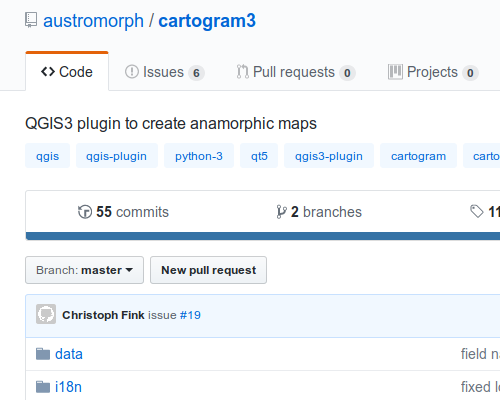
Task: View the 55 commits history
Action: coord(123,212)
